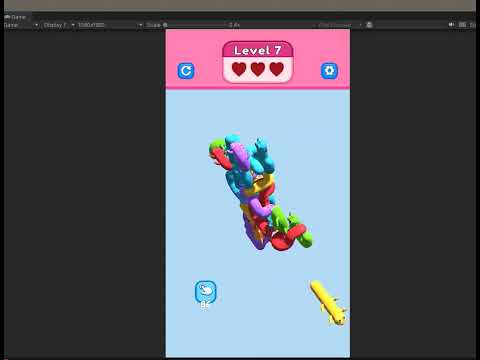The height and width of the screenshot is (360, 480).
Task: Open the game settings gear button
Action: [329, 71]
